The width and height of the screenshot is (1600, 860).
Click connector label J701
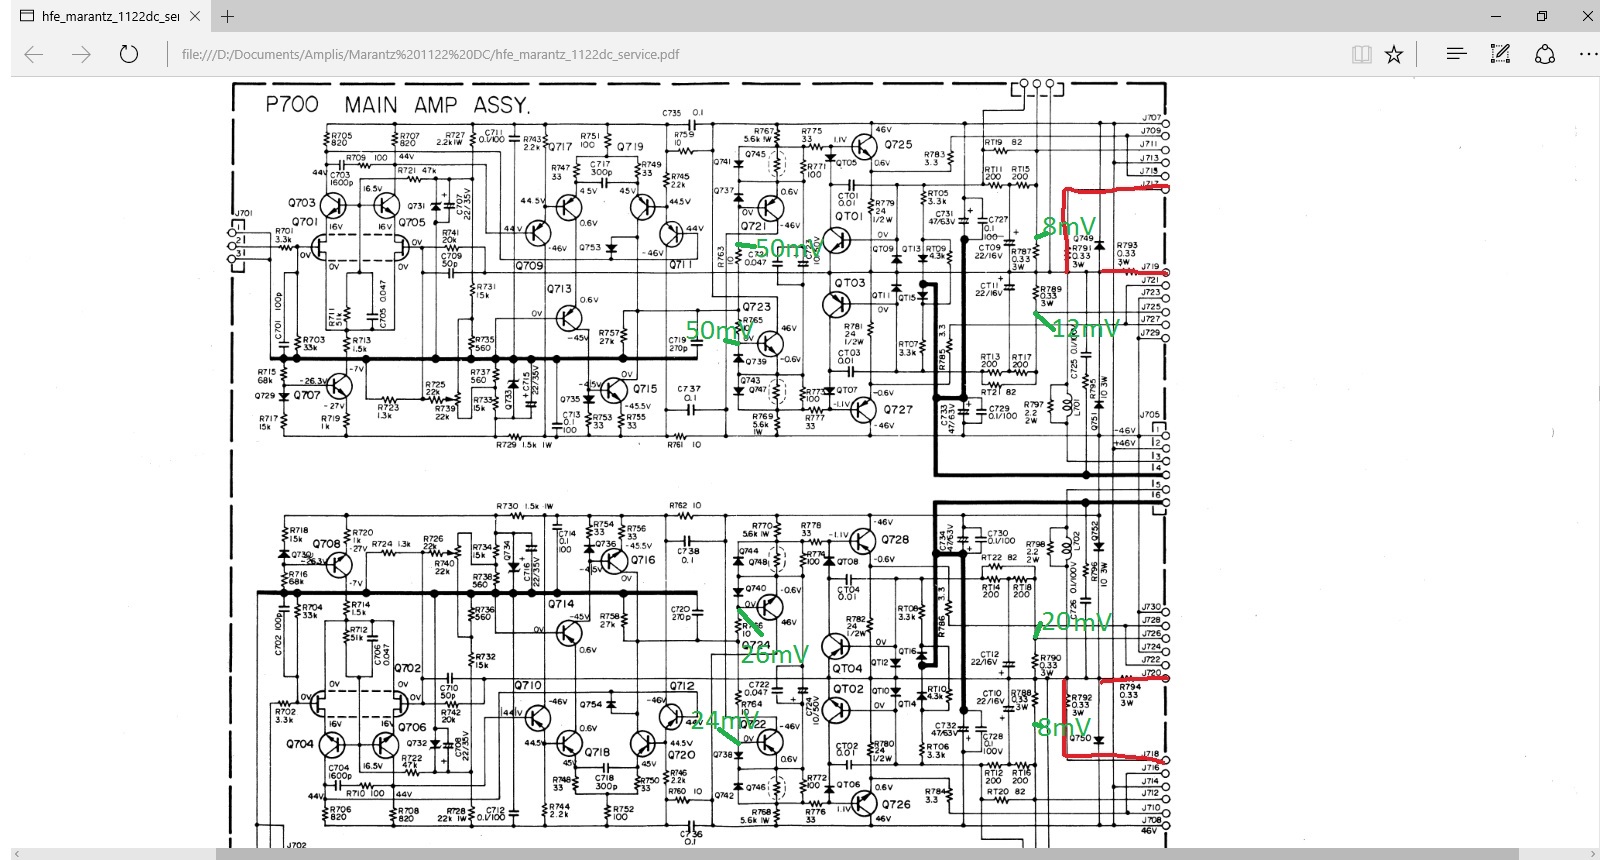(x=243, y=213)
